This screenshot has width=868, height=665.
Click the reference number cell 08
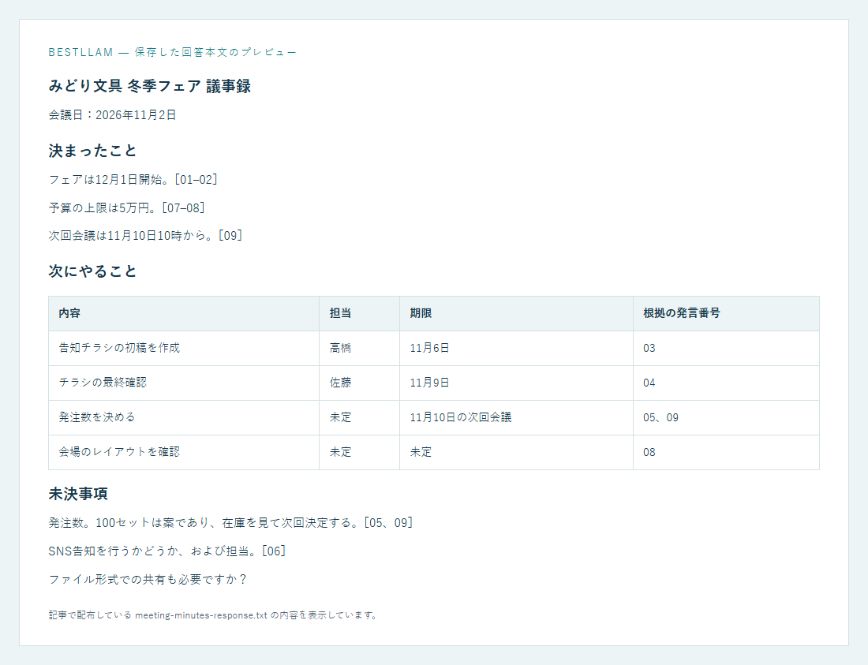click(726, 452)
